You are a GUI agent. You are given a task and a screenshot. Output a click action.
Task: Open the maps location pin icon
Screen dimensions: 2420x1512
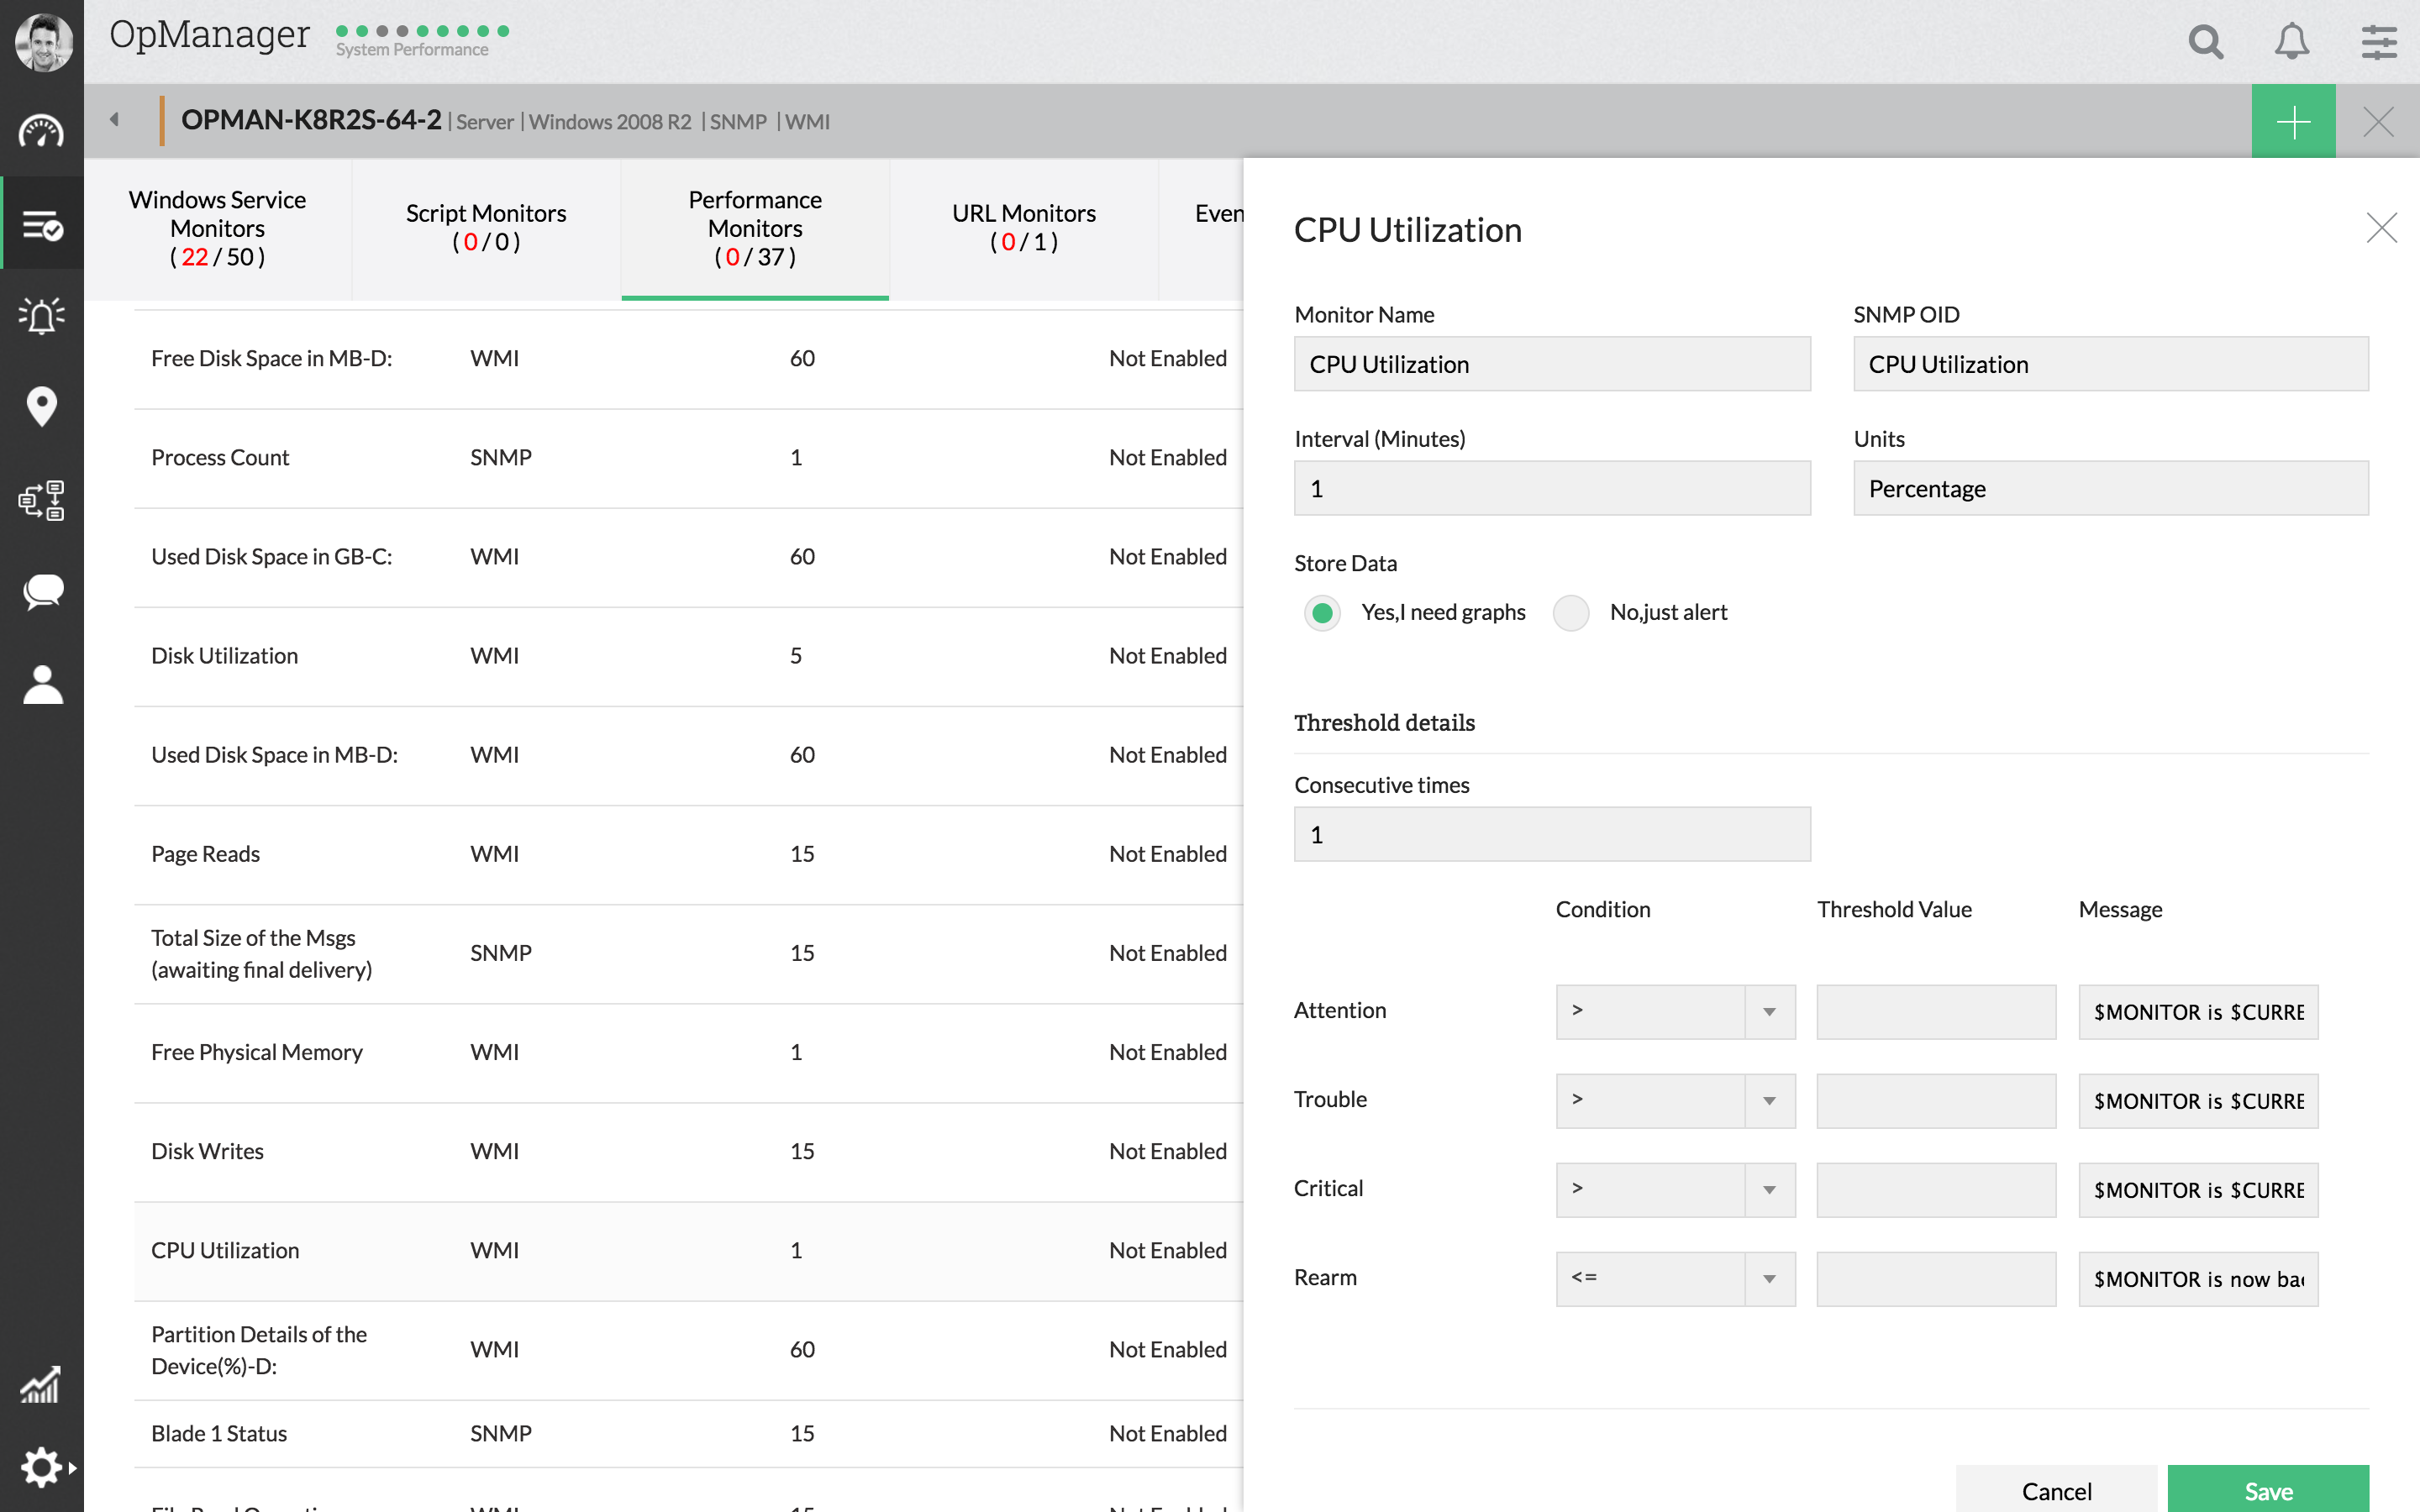(x=41, y=407)
